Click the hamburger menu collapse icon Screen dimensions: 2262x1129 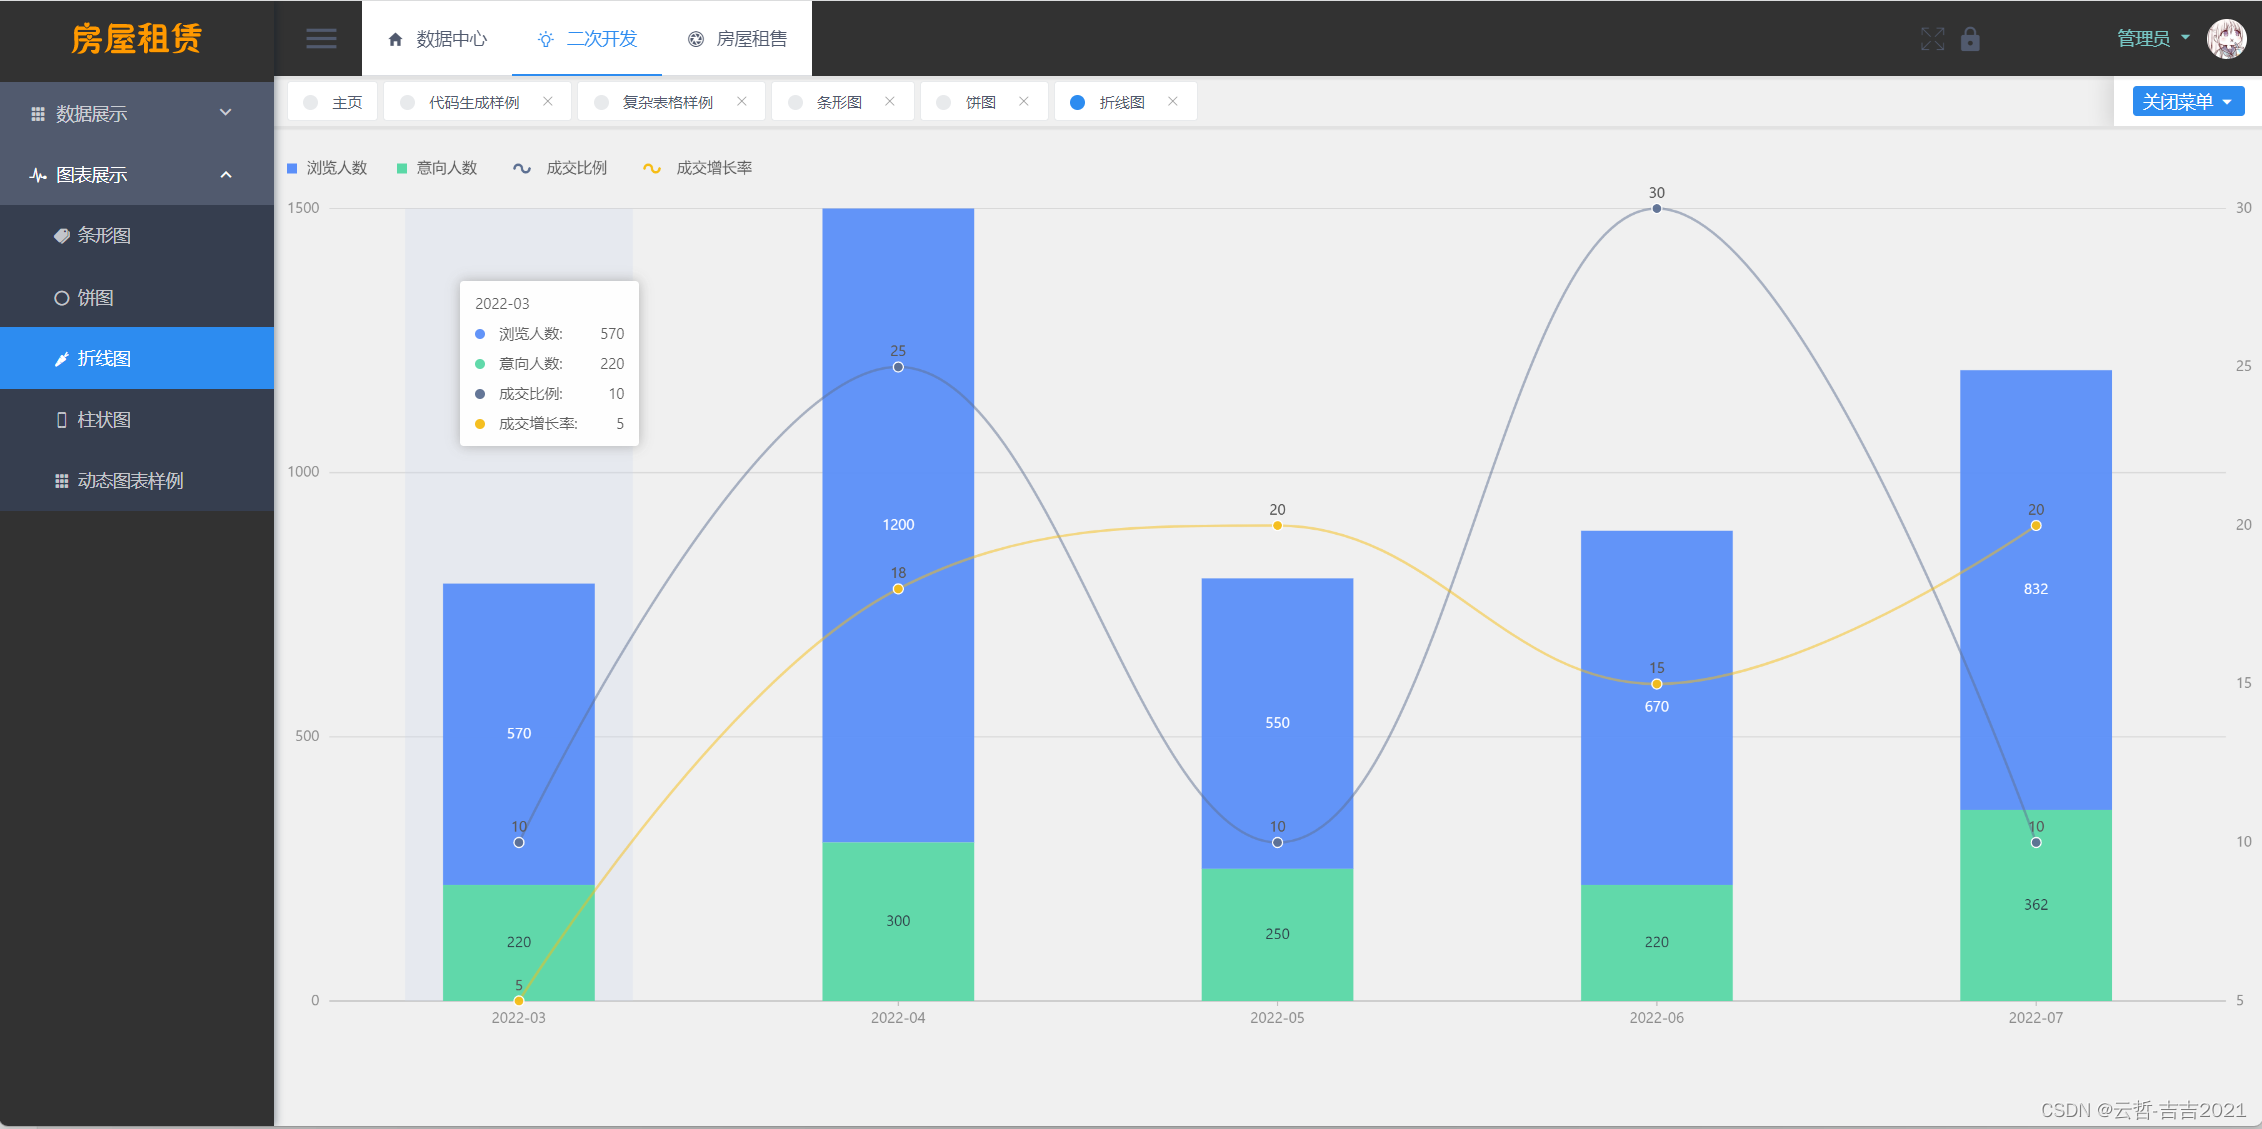tap(321, 39)
